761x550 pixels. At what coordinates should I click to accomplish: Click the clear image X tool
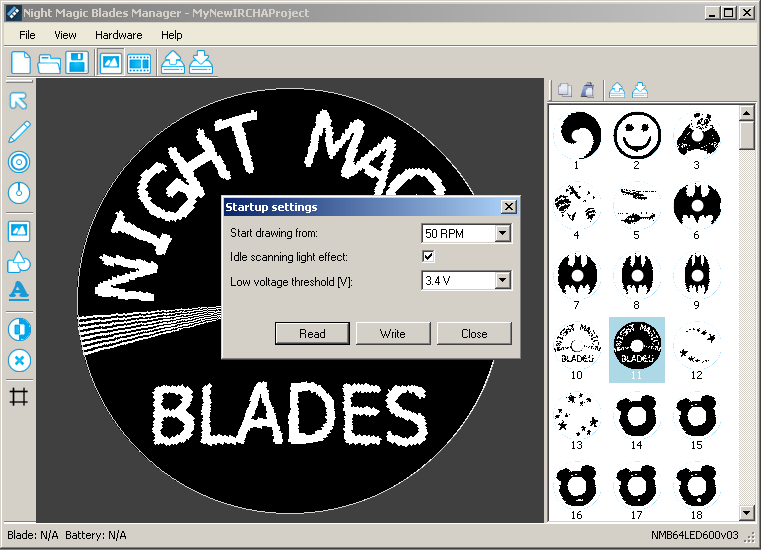coord(19,361)
